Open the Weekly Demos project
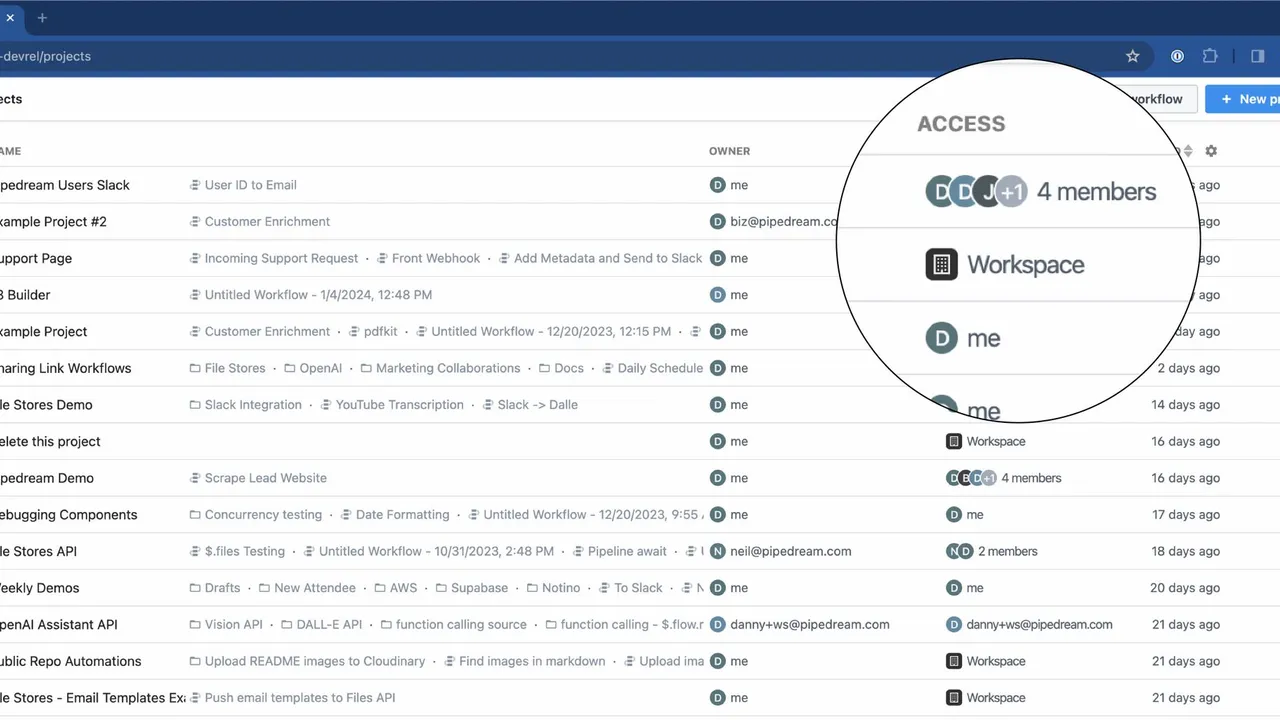The width and height of the screenshot is (1280, 720). (40, 588)
